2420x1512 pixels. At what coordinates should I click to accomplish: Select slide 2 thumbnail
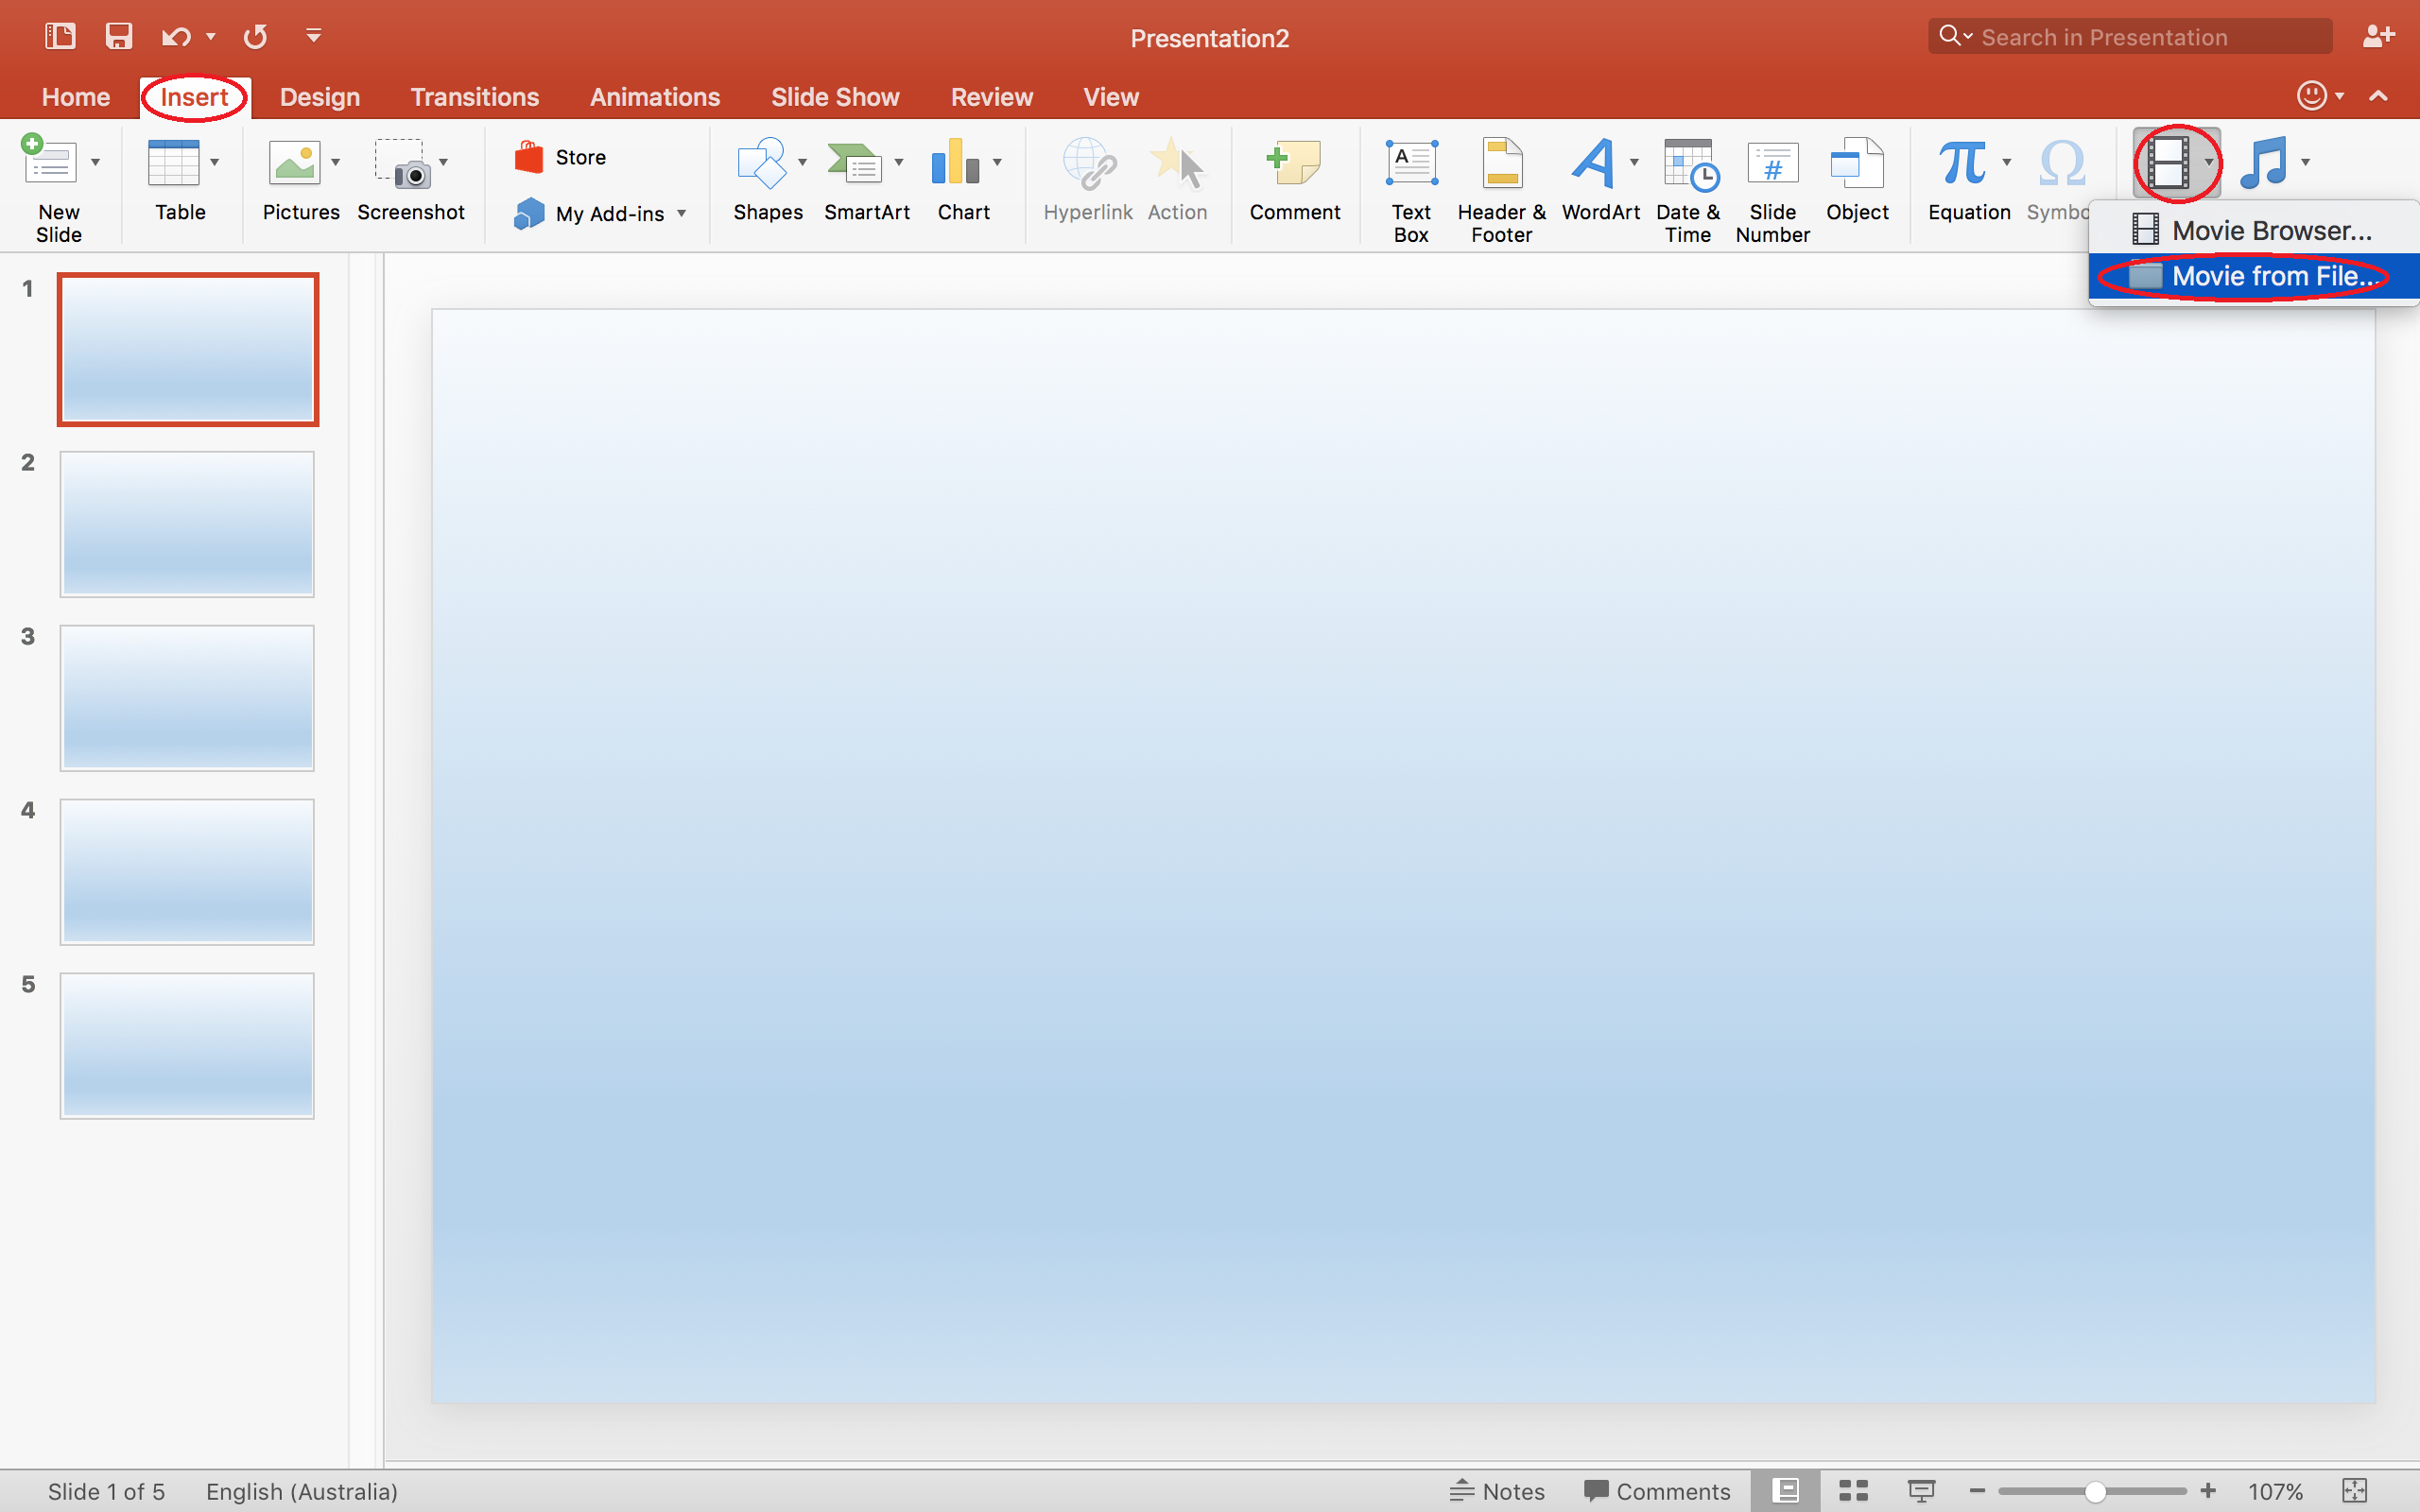pyautogui.click(x=187, y=523)
